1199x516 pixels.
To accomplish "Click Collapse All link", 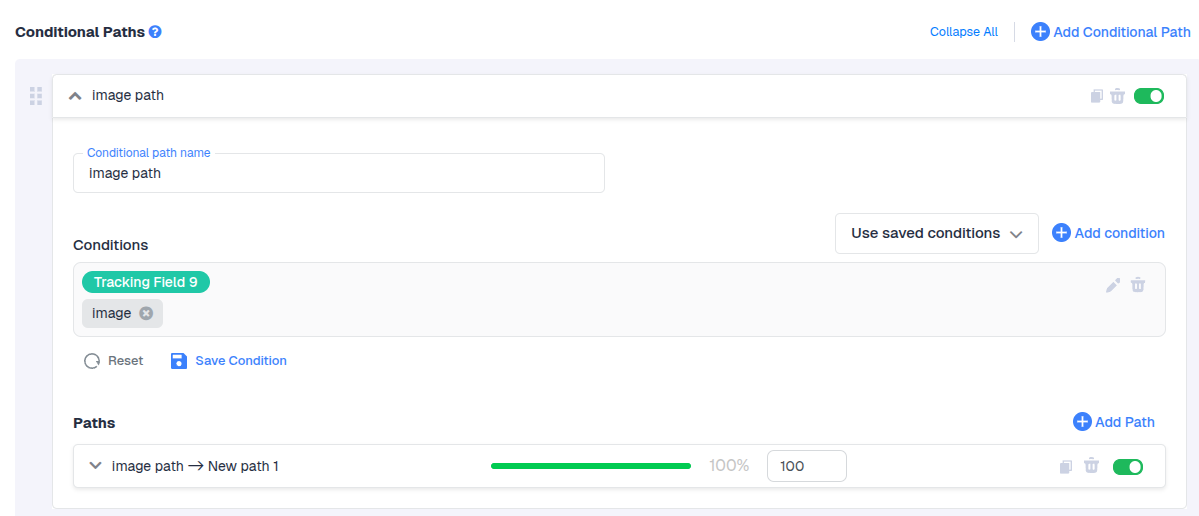I will (963, 32).
